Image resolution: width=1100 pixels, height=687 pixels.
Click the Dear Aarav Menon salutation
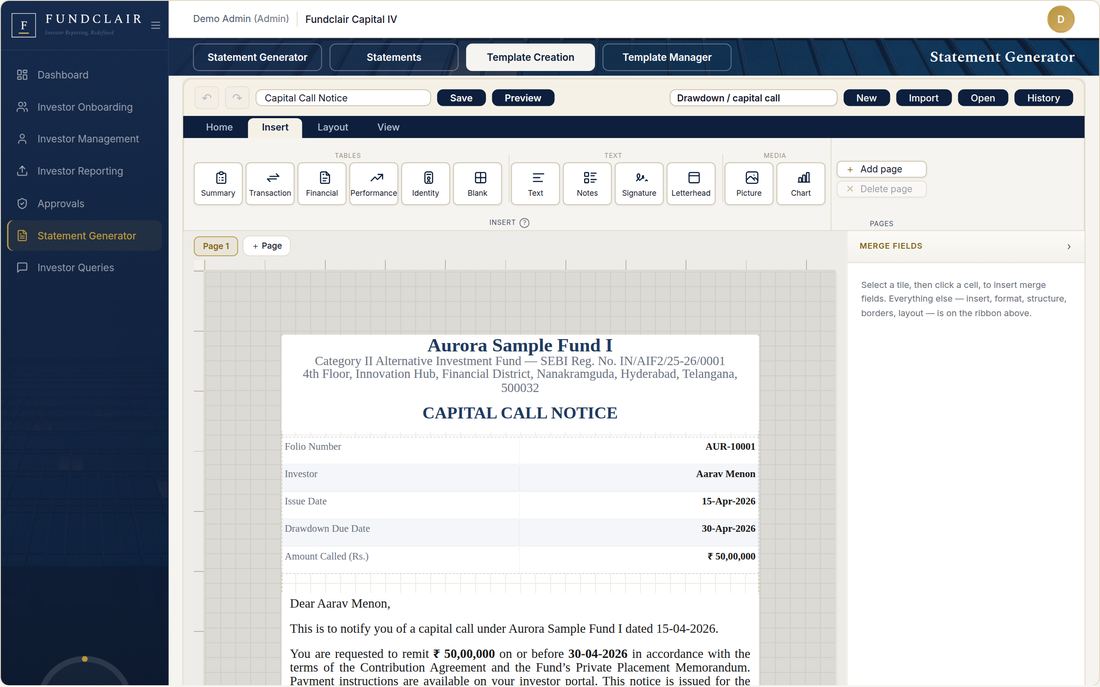coord(340,603)
